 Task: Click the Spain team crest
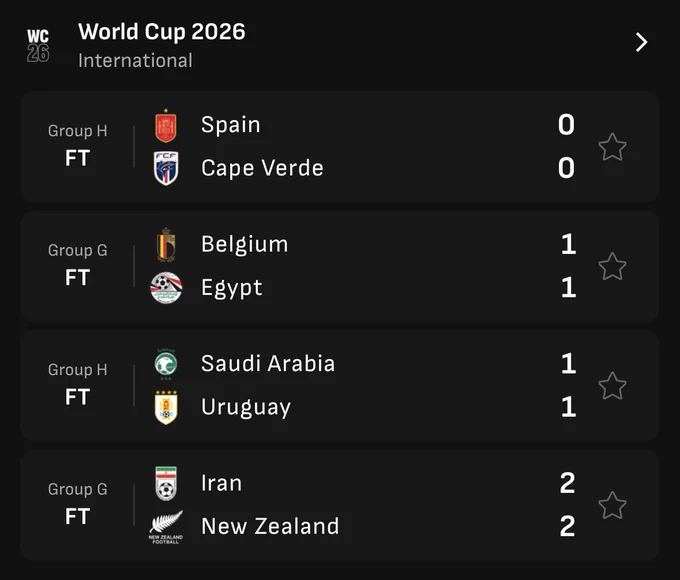point(166,126)
